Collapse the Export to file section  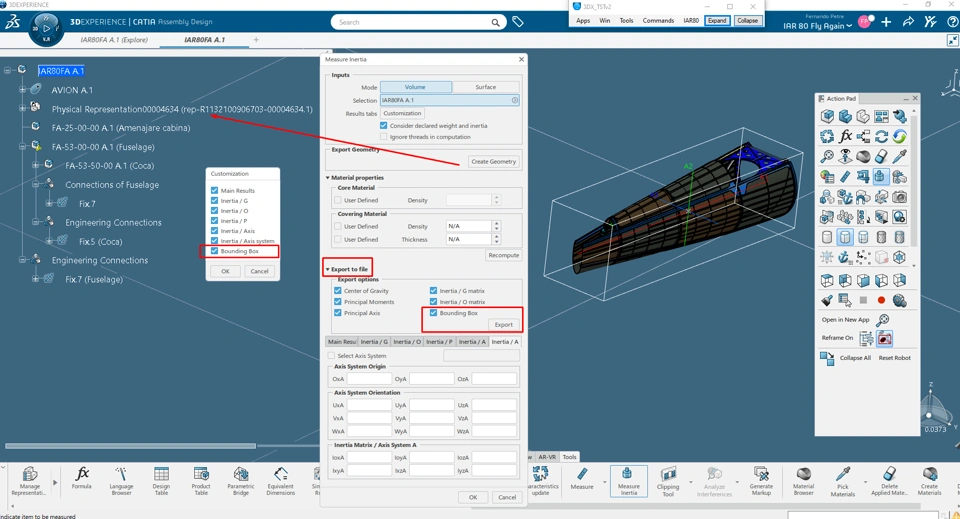(328, 269)
